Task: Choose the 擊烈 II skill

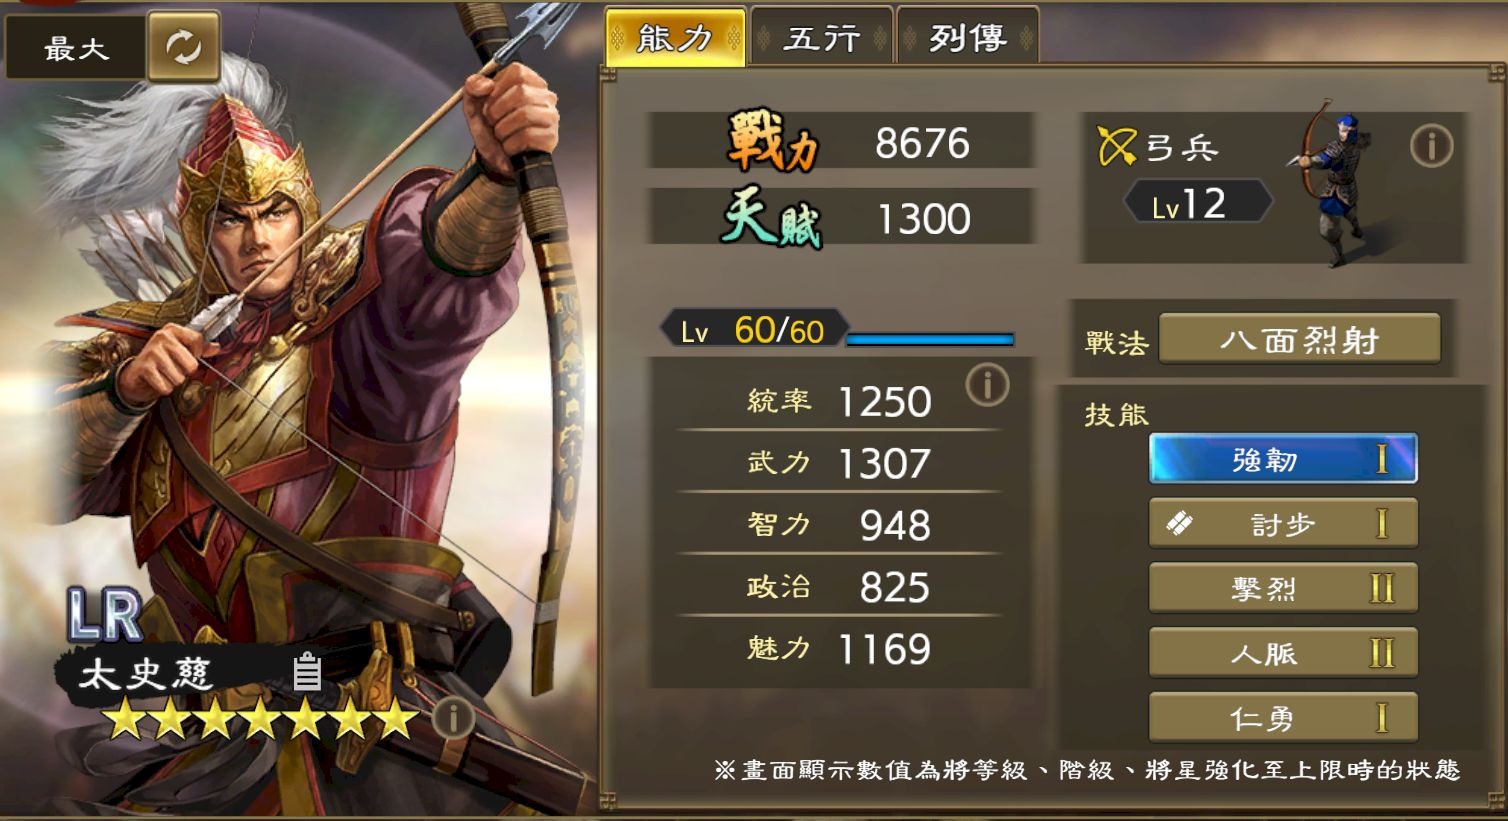Action: (1283, 588)
